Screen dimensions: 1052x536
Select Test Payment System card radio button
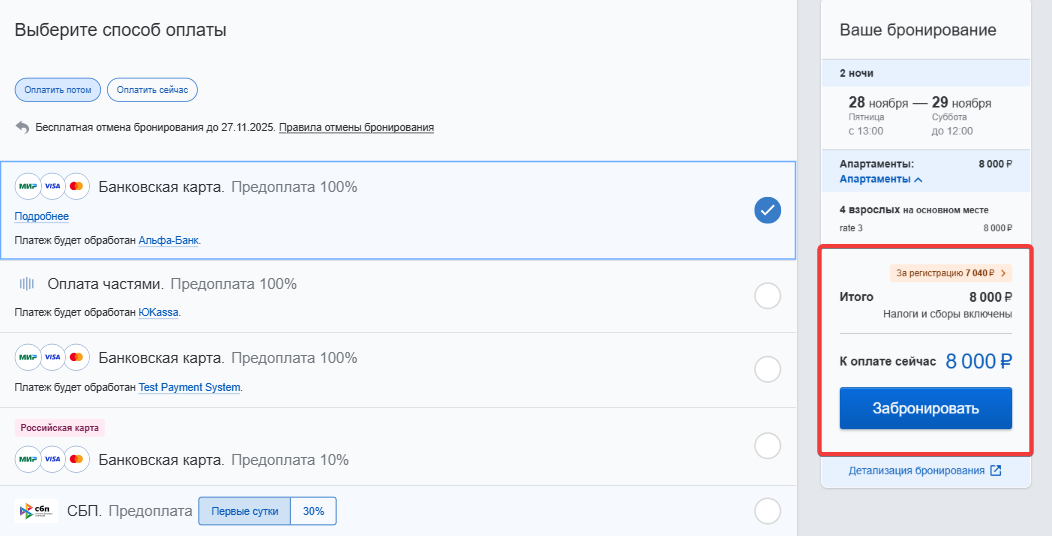click(x=767, y=369)
